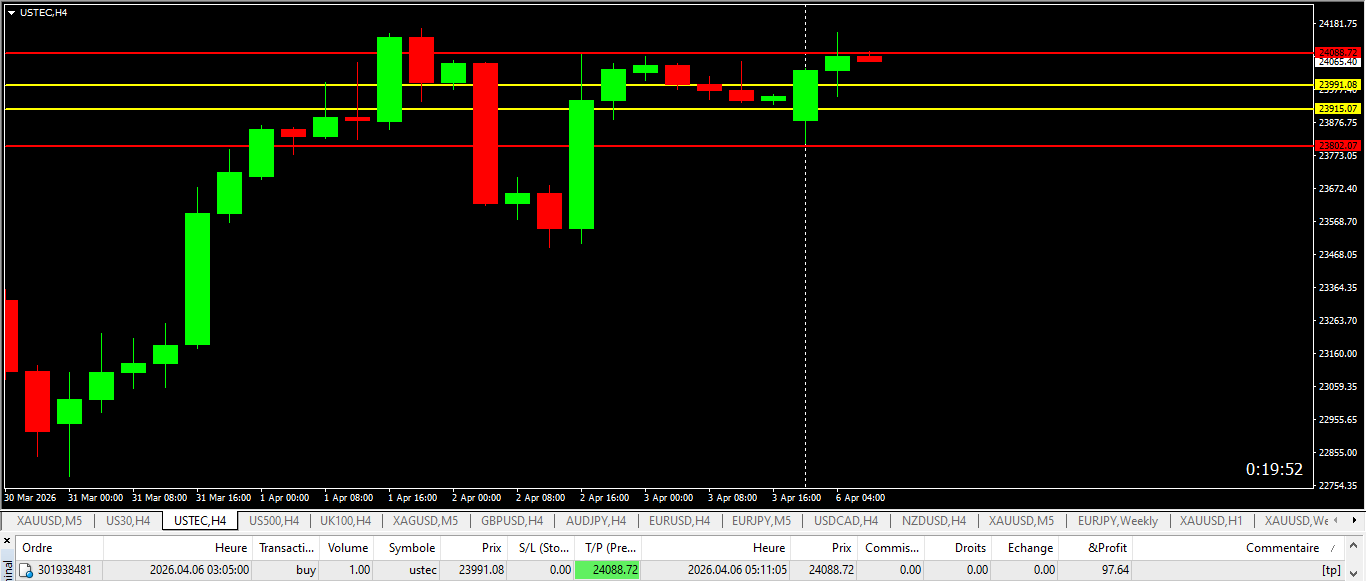The width and height of the screenshot is (1366, 581).
Task: Click the order icon beside ticket 301938481
Action: (x=28, y=570)
